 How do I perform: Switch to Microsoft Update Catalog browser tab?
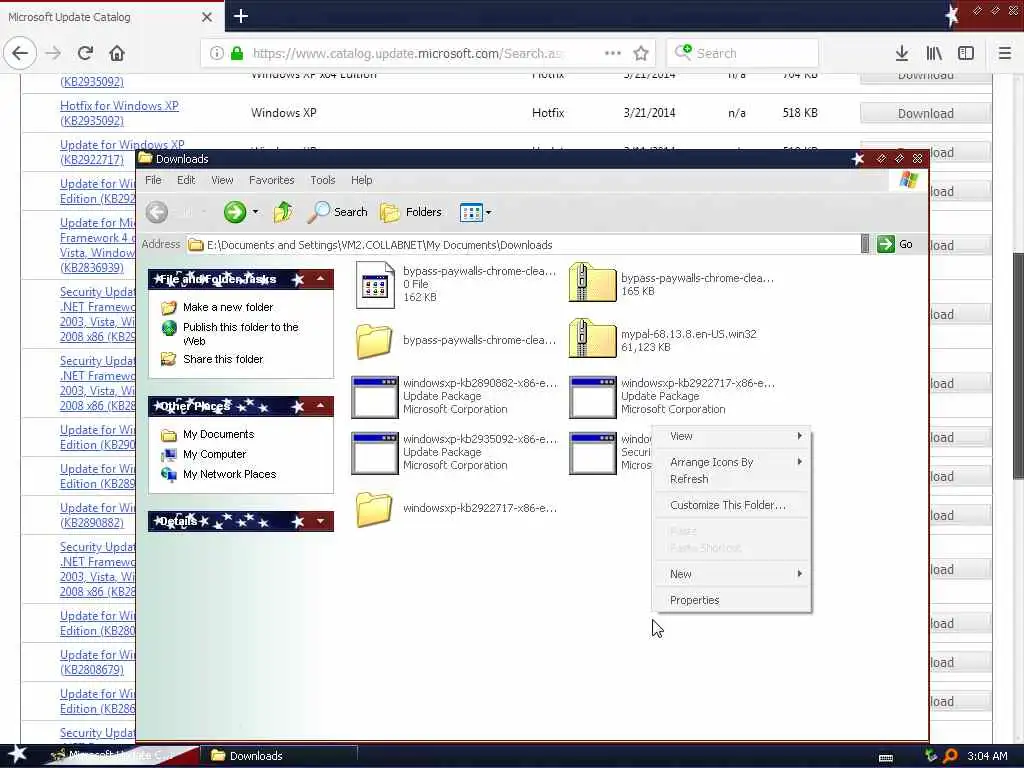pos(112,17)
